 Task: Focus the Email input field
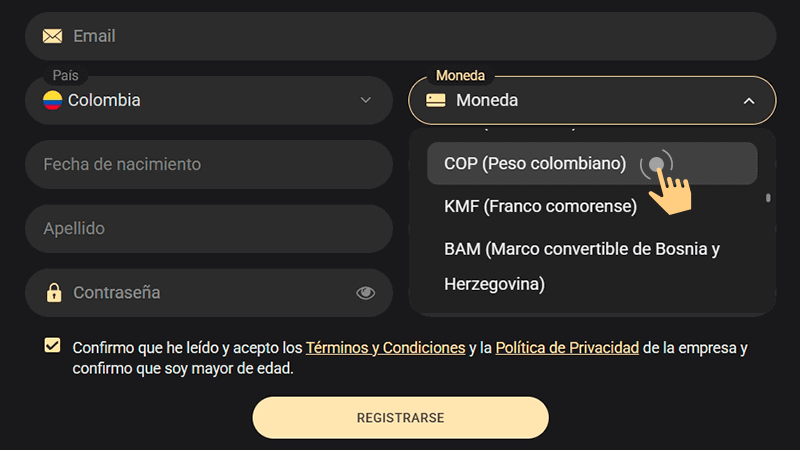[400, 36]
